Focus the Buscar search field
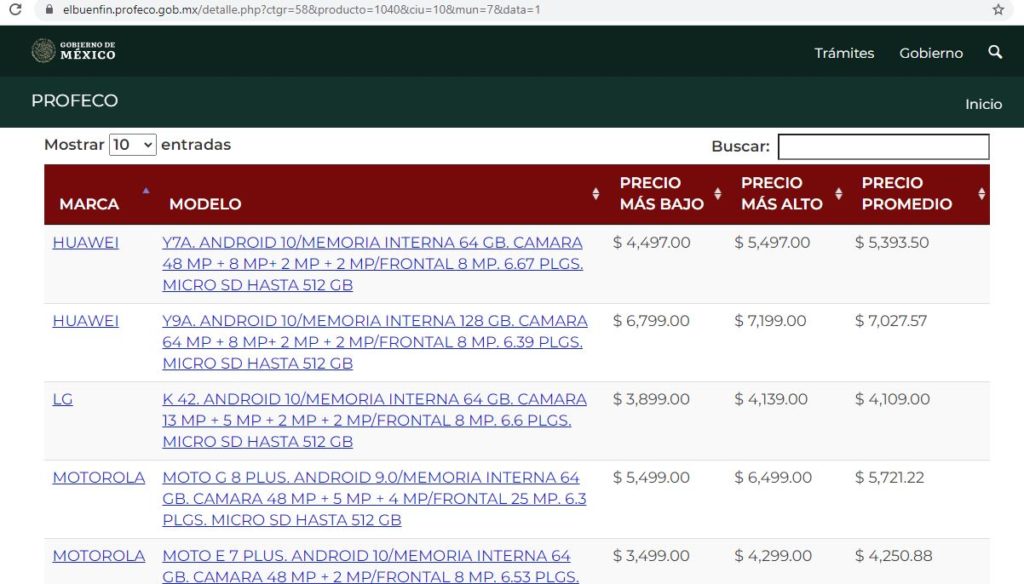This screenshot has width=1024, height=584. point(884,146)
